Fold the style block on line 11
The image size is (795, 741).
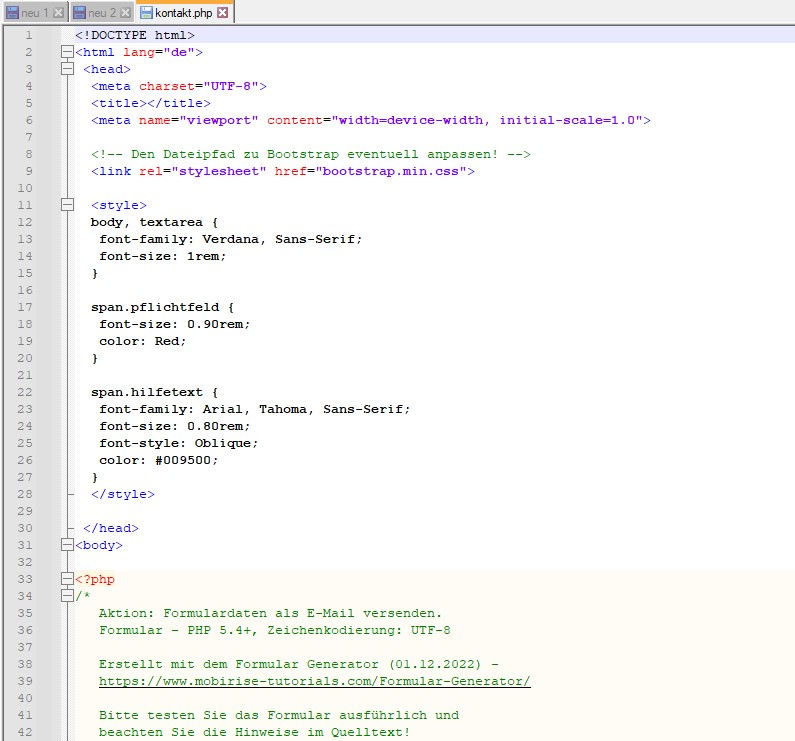[67, 205]
